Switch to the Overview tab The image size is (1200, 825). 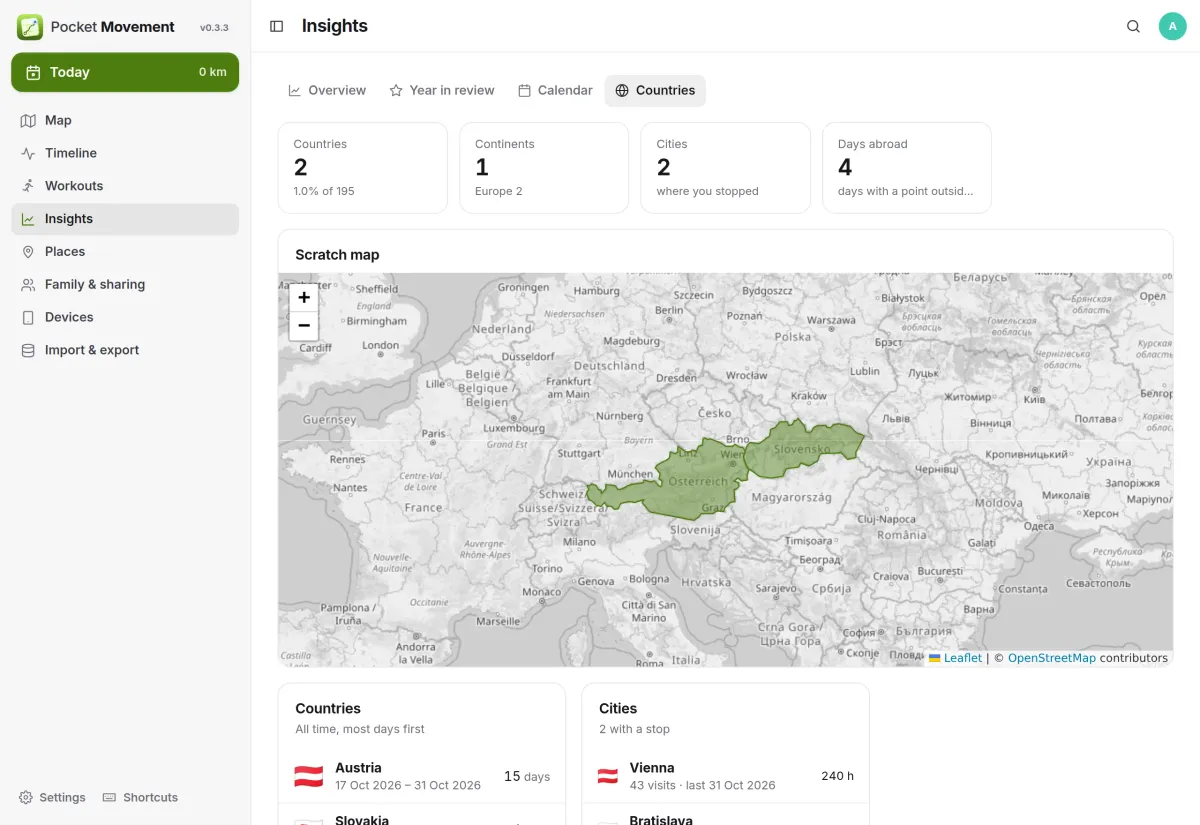[x=327, y=90]
